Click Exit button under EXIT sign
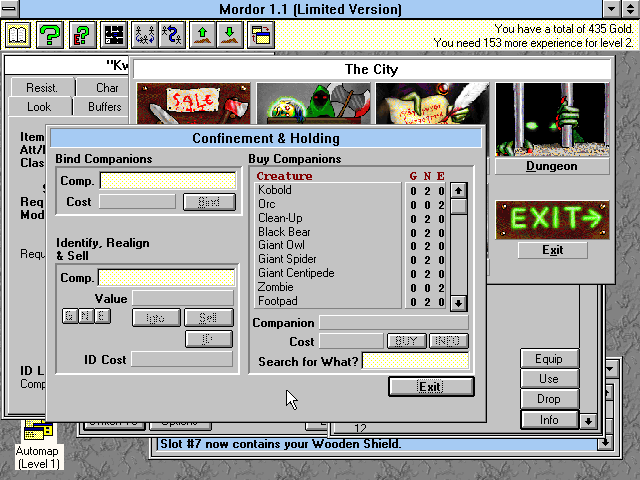 tap(553, 250)
